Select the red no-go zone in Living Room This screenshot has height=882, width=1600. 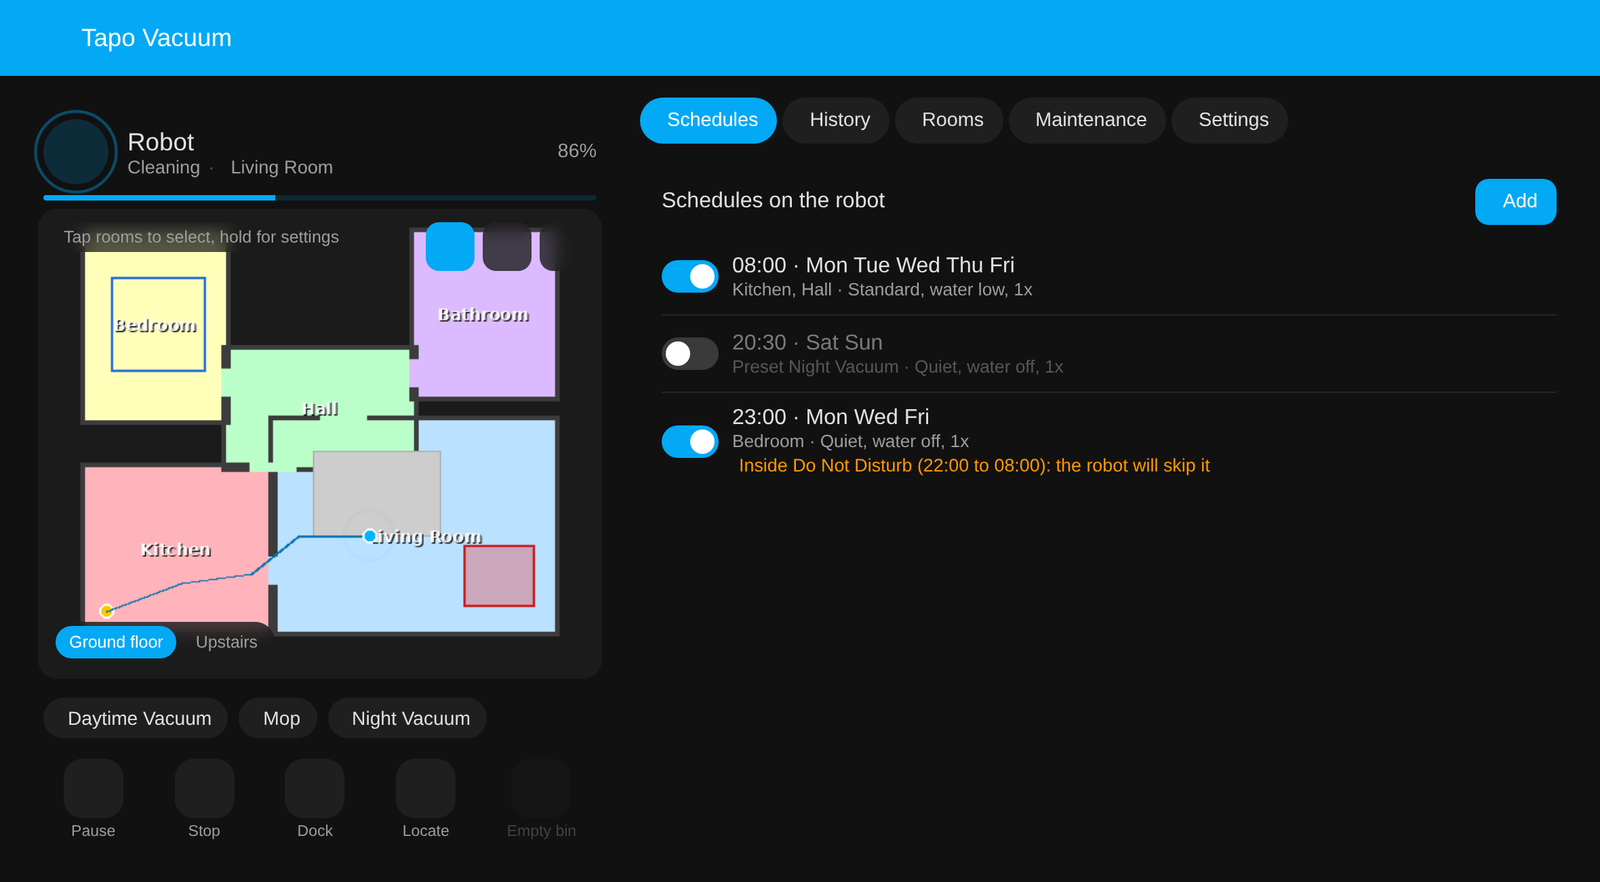pyautogui.click(x=499, y=576)
